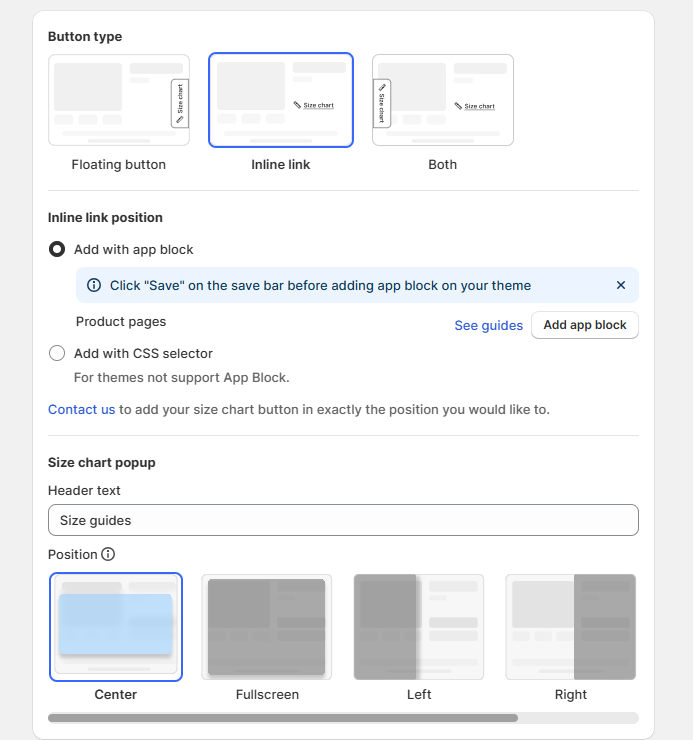The width and height of the screenshot is (693, 740).
Task: Click the "For themes not support App Block." text
Action: click(182, 378)
